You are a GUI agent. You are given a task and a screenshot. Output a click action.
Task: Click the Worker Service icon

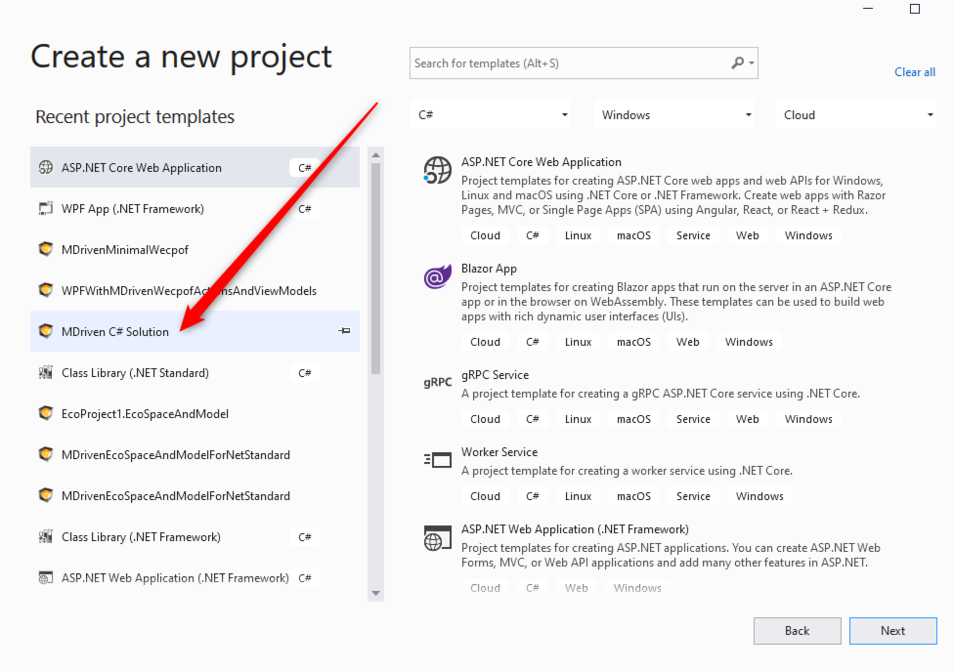pos(437,460)
